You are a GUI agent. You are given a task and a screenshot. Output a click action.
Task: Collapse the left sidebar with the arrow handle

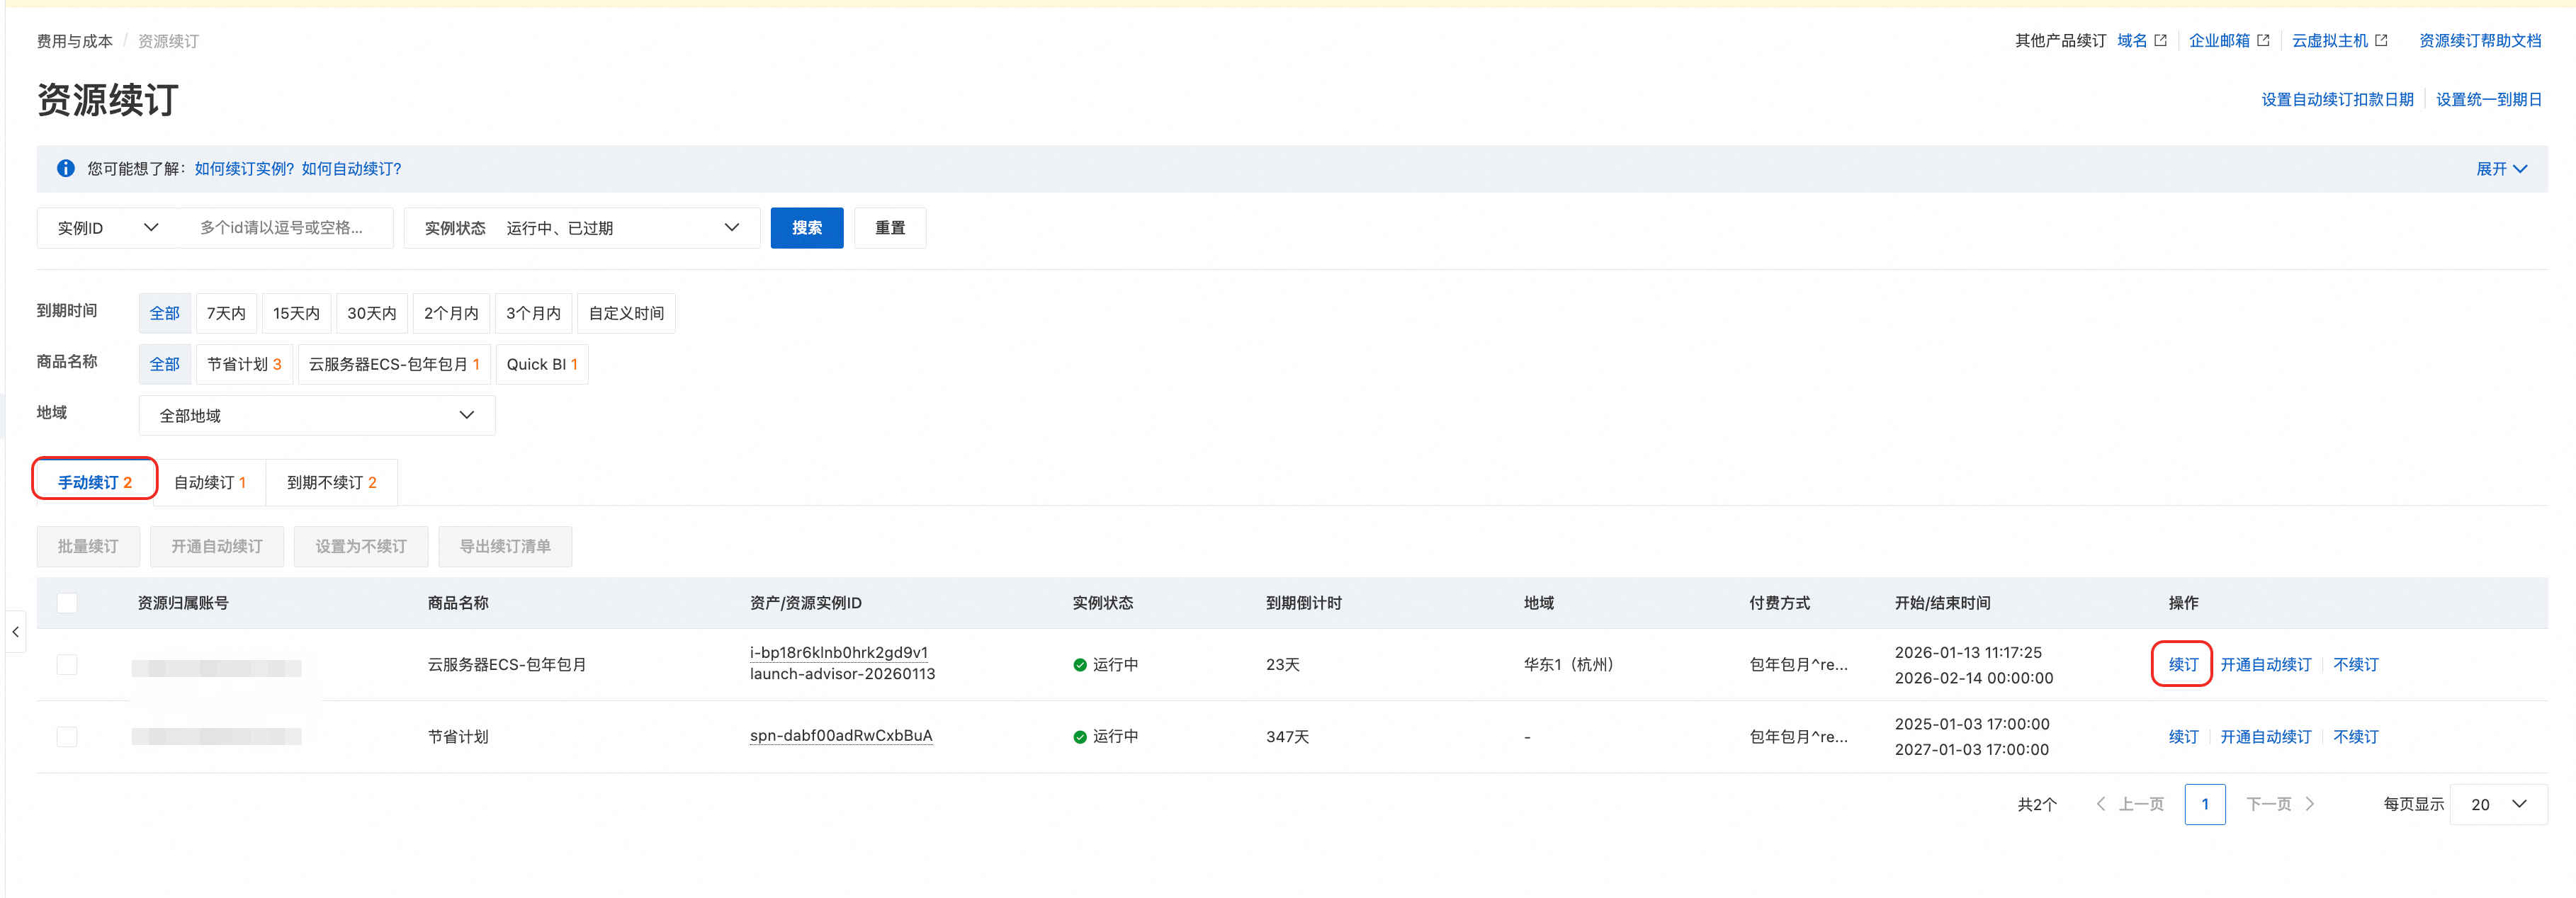pos(15,632)
